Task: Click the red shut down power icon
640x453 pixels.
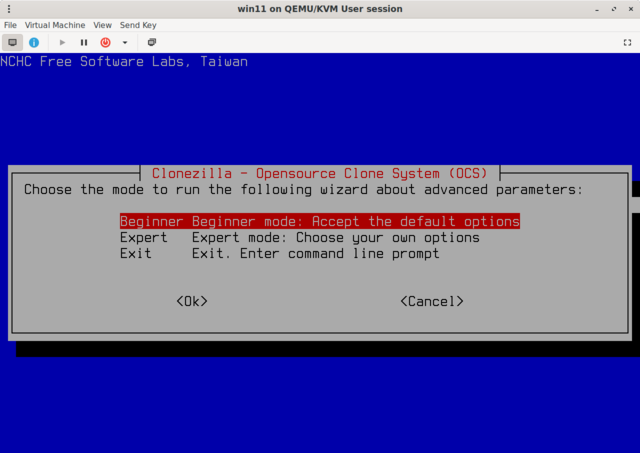Action: pyautogui.click(x=105, y=42)
